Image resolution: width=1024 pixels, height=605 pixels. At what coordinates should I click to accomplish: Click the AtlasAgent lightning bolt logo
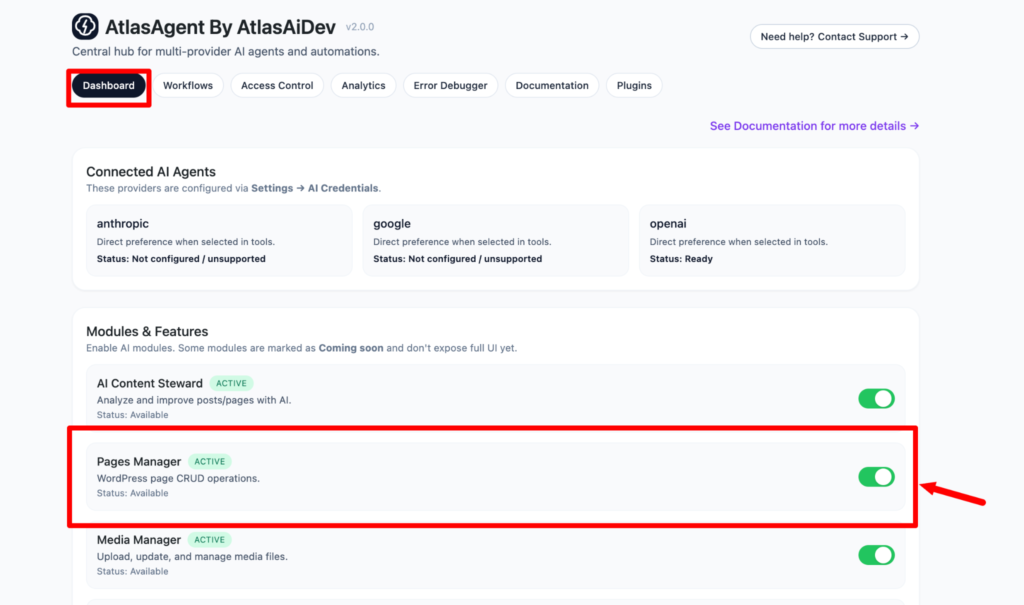(x=85, y=26)
